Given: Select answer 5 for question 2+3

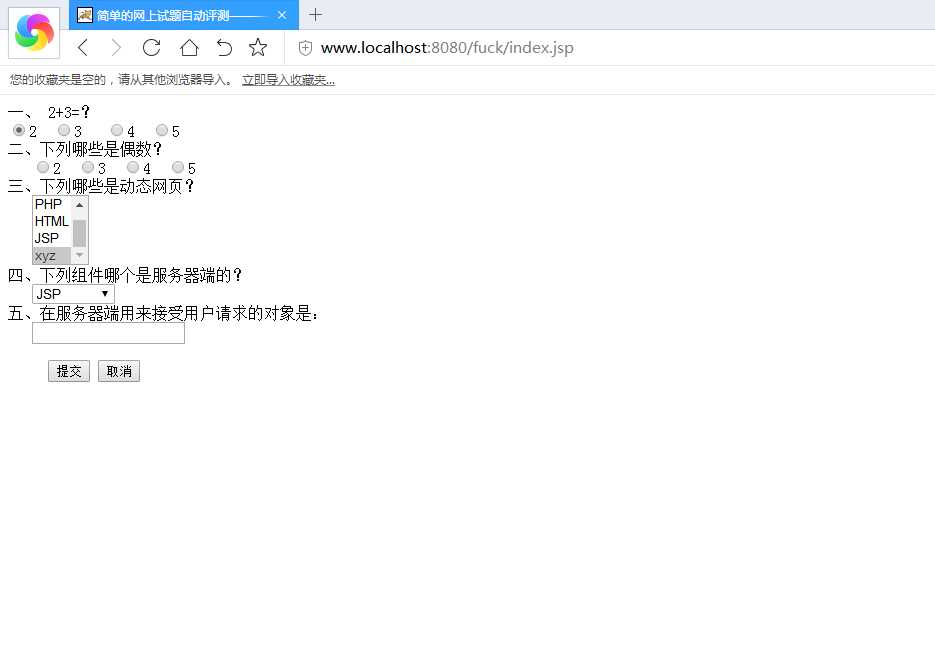Looking at the screenshot, I should [162, 130].
